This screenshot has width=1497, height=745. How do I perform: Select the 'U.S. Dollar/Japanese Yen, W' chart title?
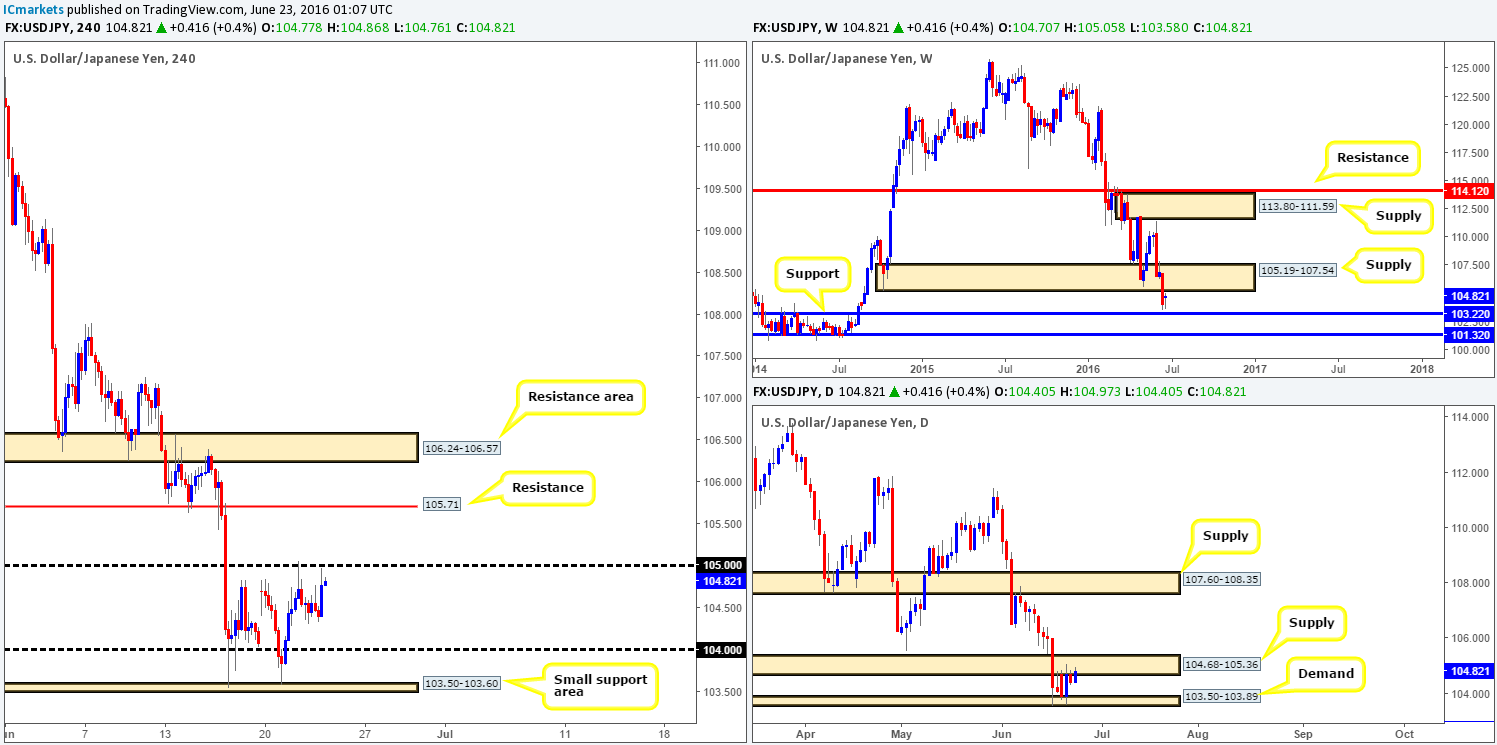[x=845, y=58]
